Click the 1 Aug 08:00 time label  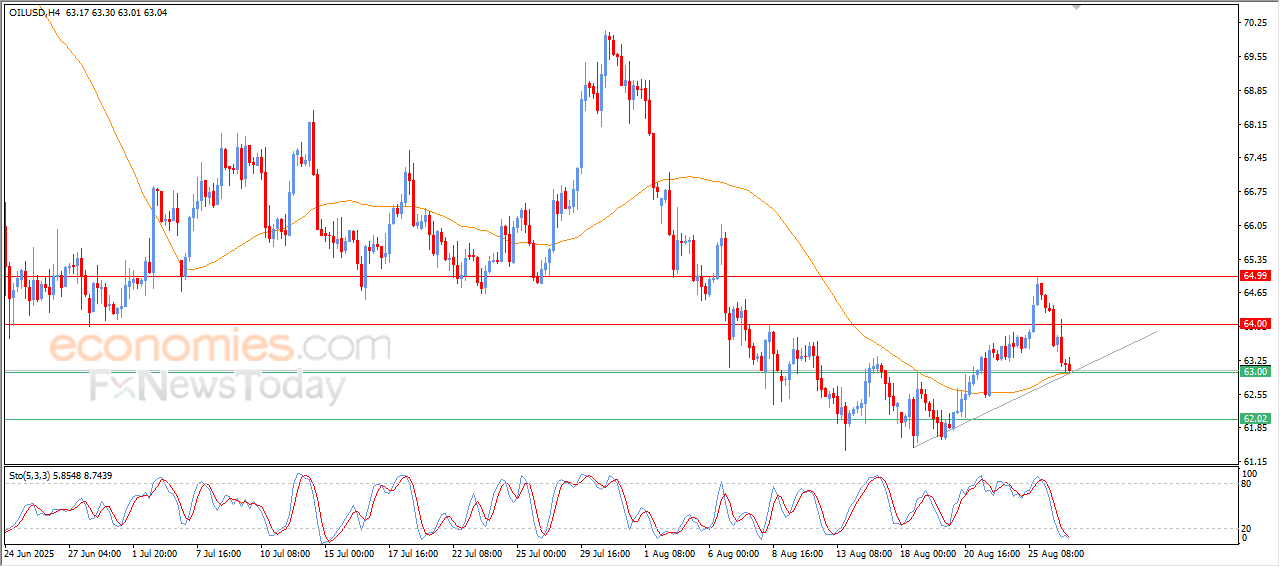[671, 552]
